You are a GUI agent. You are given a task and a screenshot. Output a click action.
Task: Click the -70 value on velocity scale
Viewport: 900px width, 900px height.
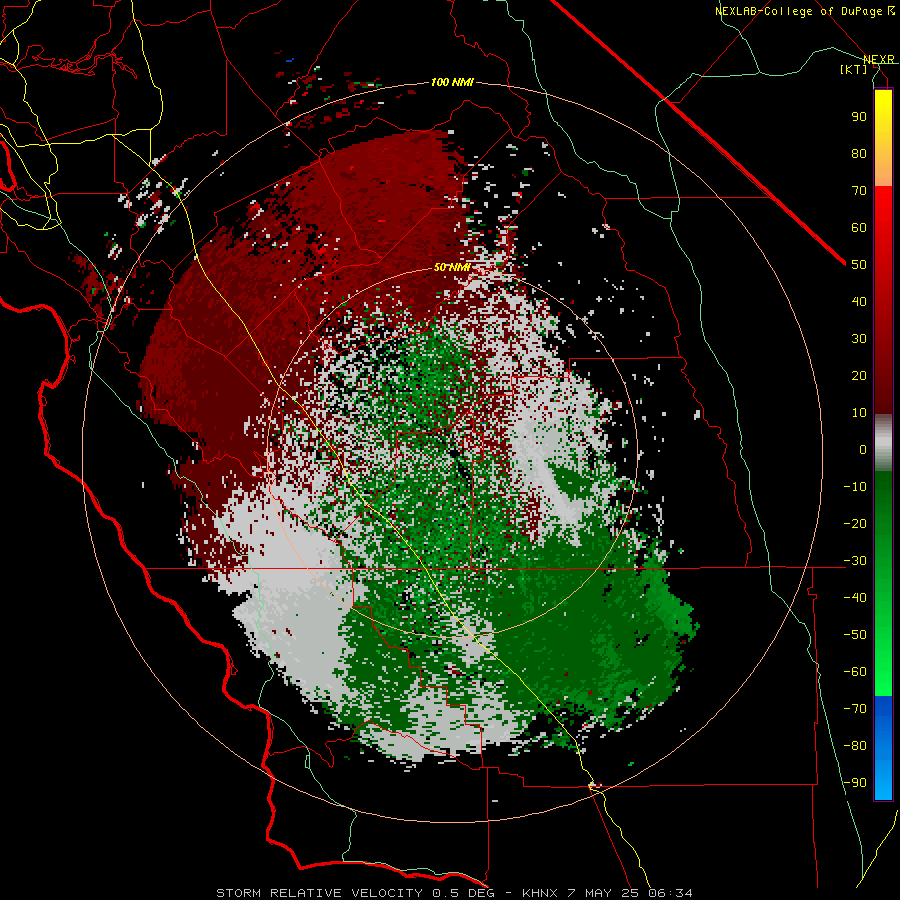point(855,709)
